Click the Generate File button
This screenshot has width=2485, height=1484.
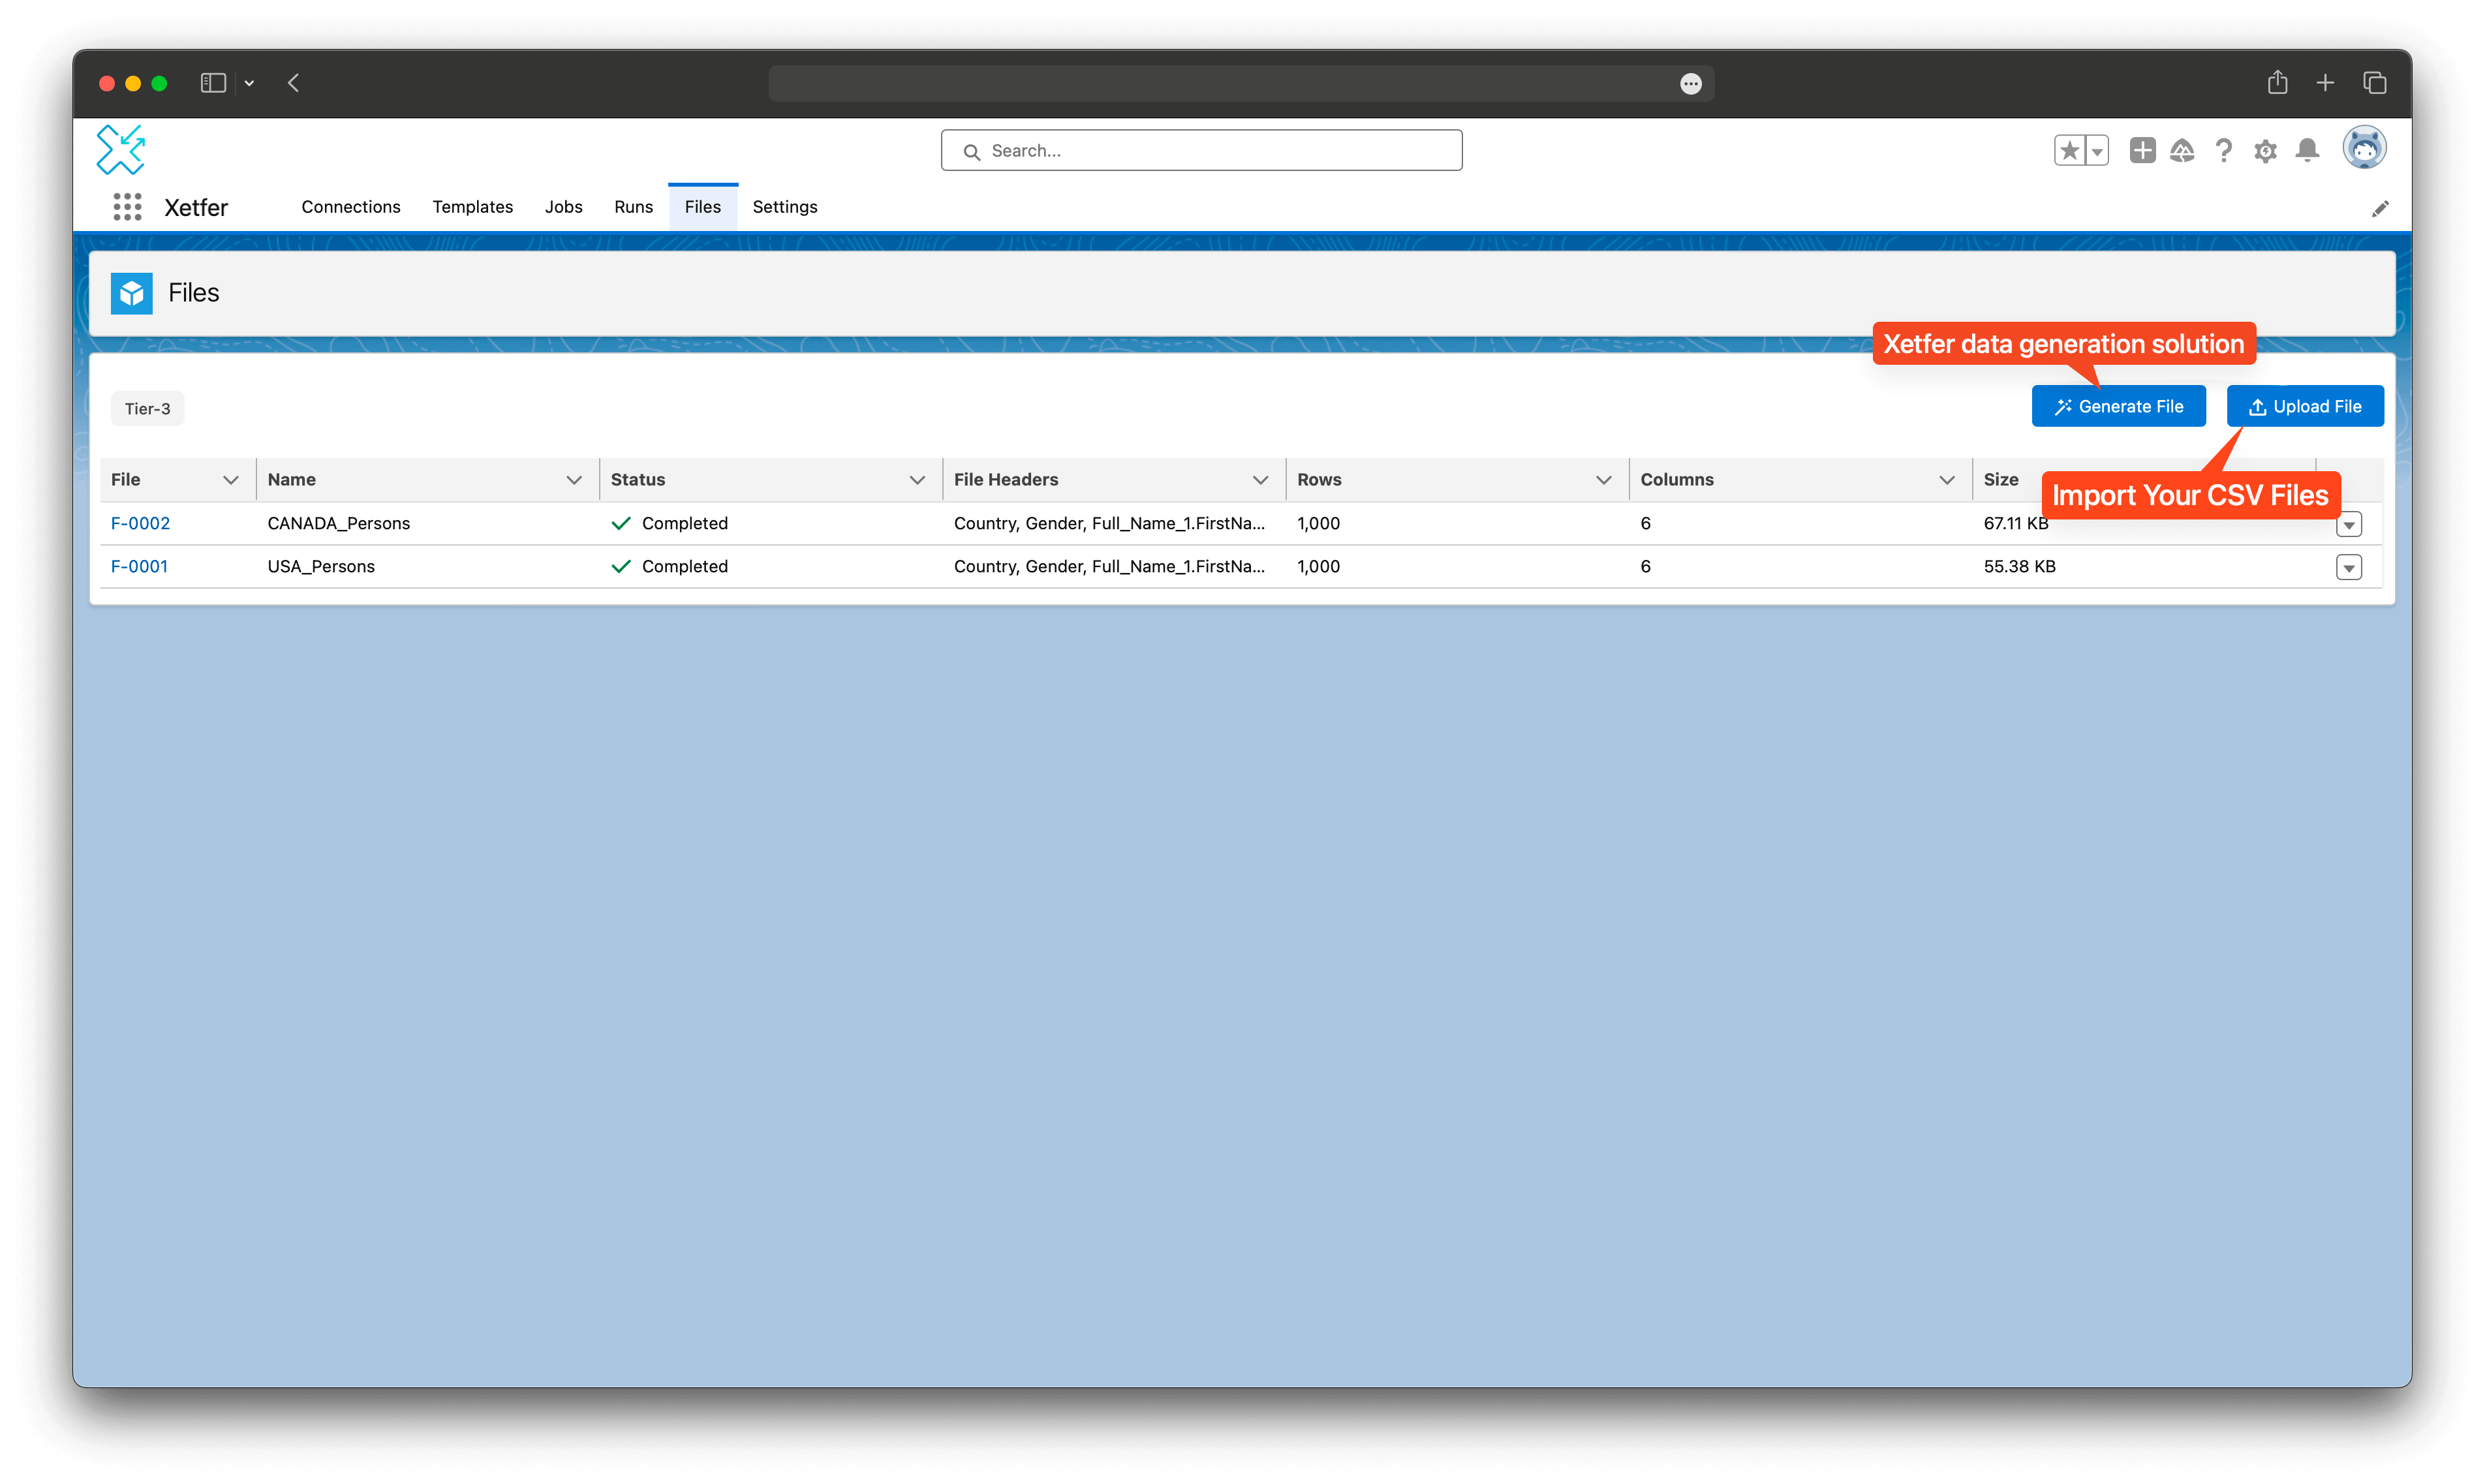2118,406
